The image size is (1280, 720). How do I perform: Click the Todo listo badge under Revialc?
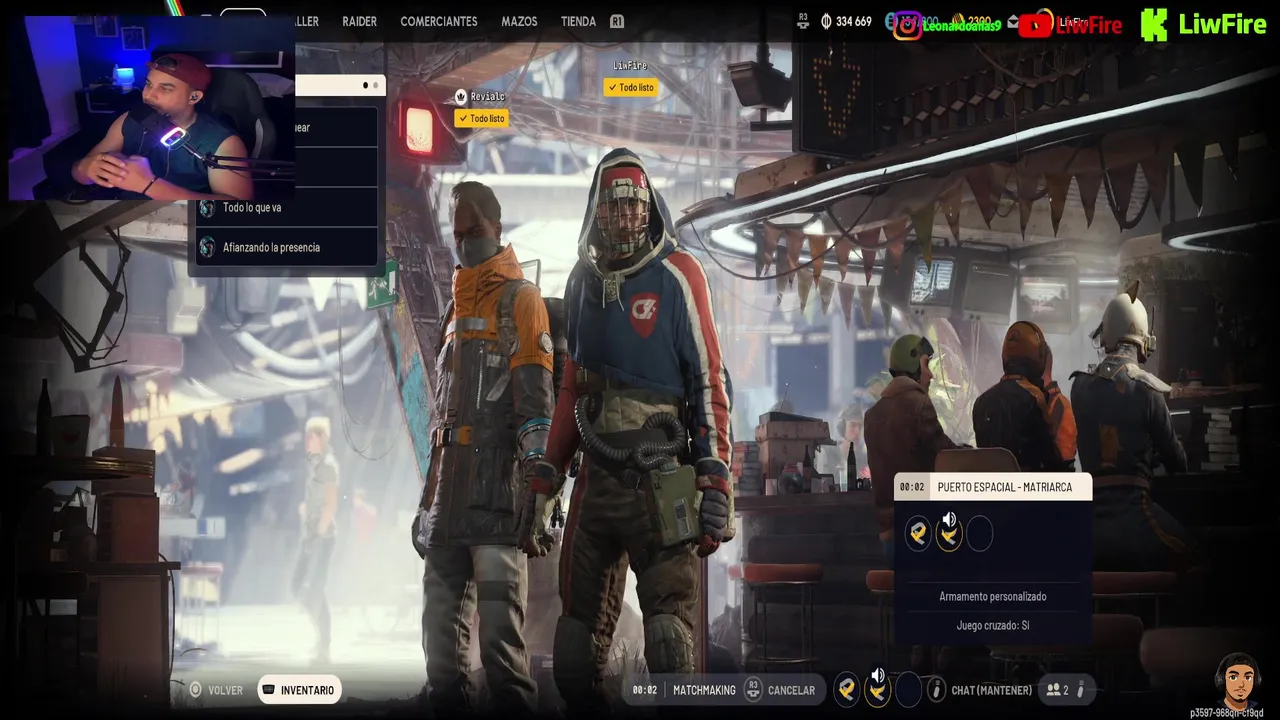point(481,118)
